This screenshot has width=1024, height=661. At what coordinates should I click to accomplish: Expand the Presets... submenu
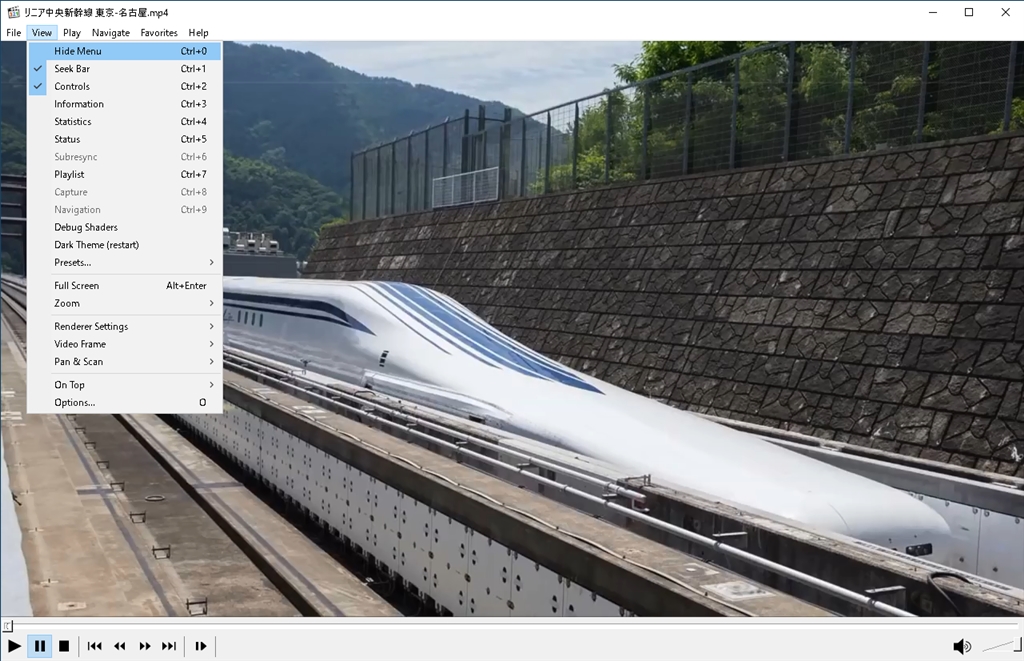(125, 263)
